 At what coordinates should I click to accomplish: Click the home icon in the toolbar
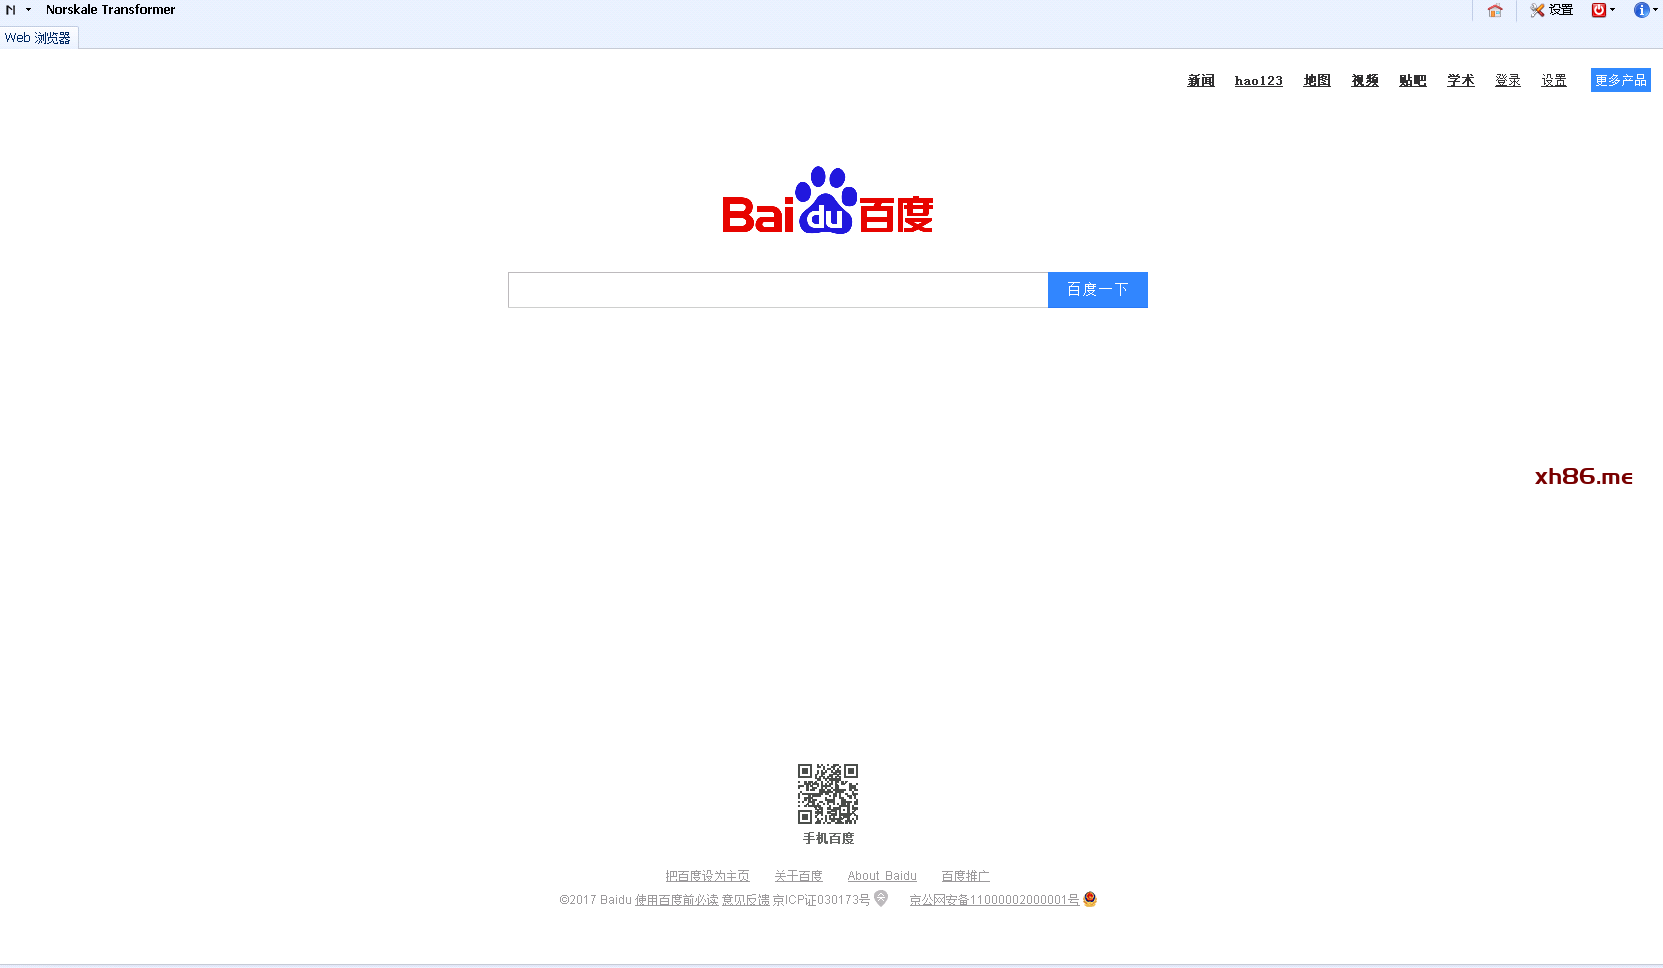(1495, 10)
